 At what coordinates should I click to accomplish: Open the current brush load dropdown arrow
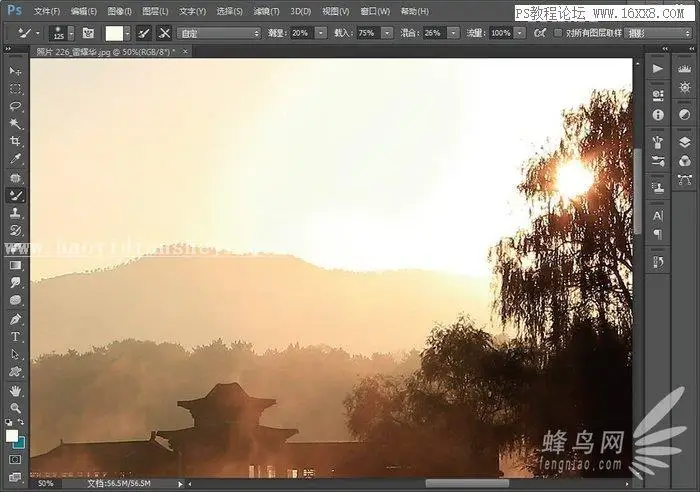click(128, 33)
